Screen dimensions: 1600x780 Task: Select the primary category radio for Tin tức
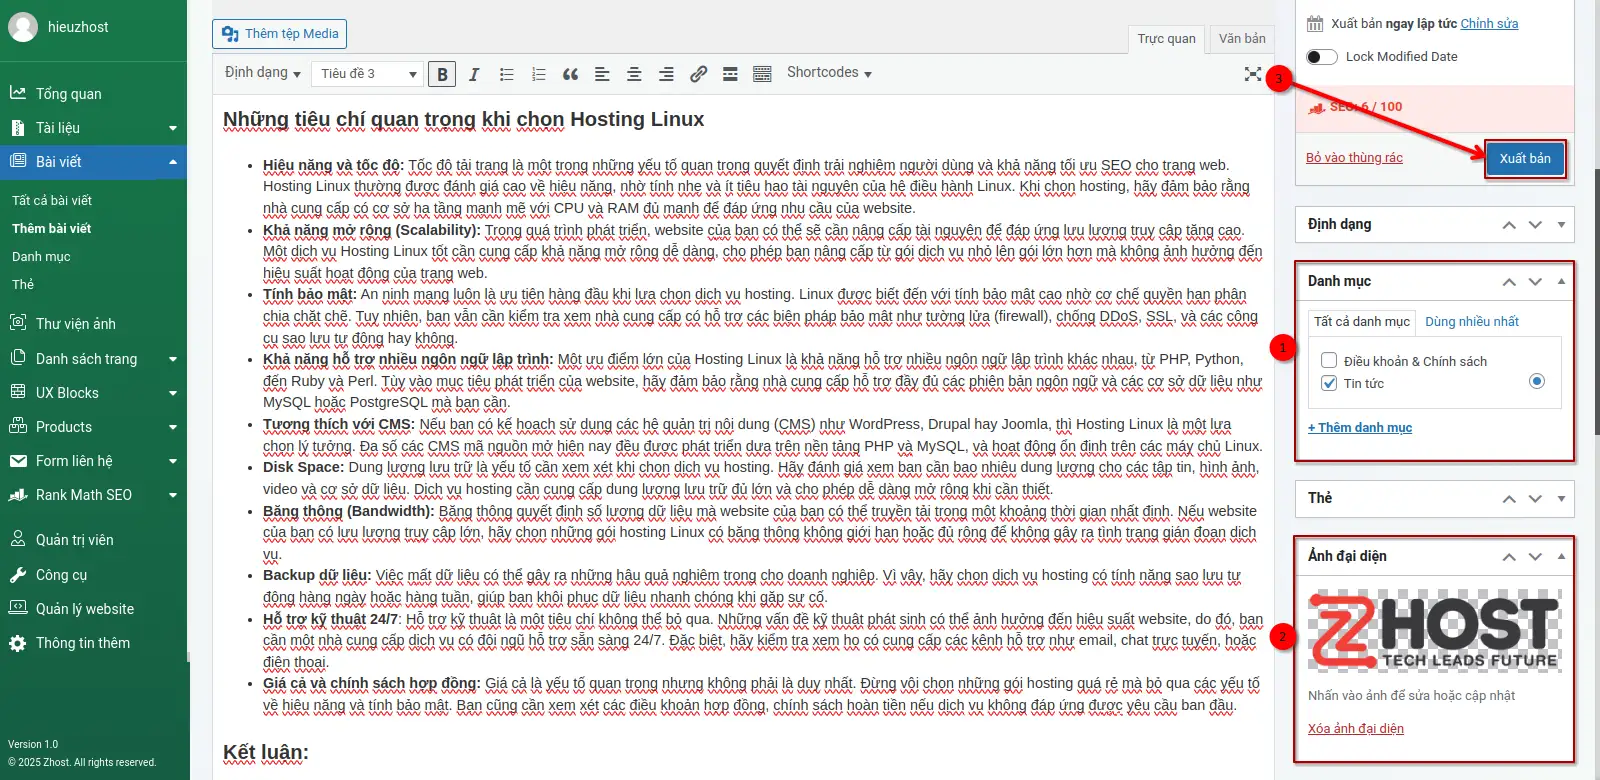click(1537, 381)
